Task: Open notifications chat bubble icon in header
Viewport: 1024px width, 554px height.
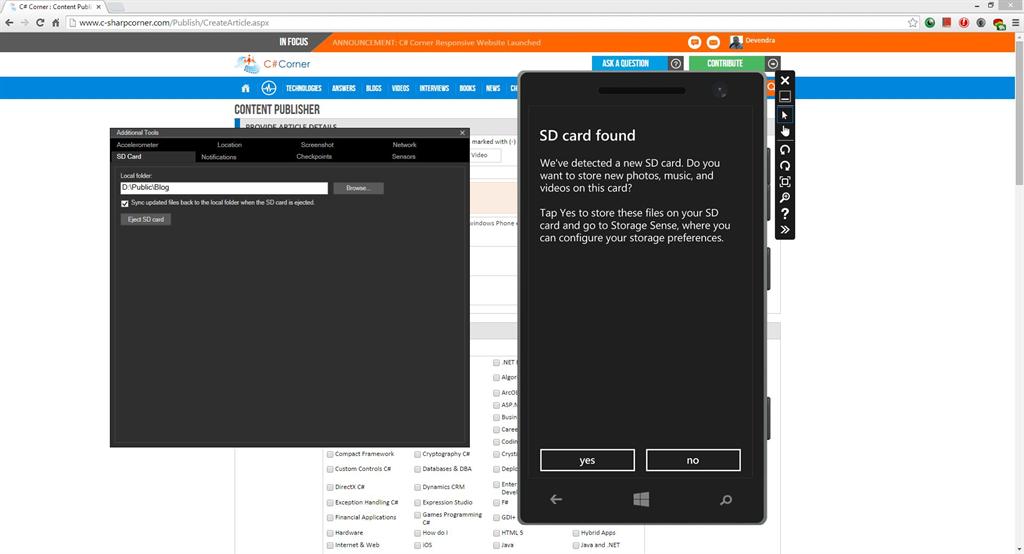Action: 694,42
